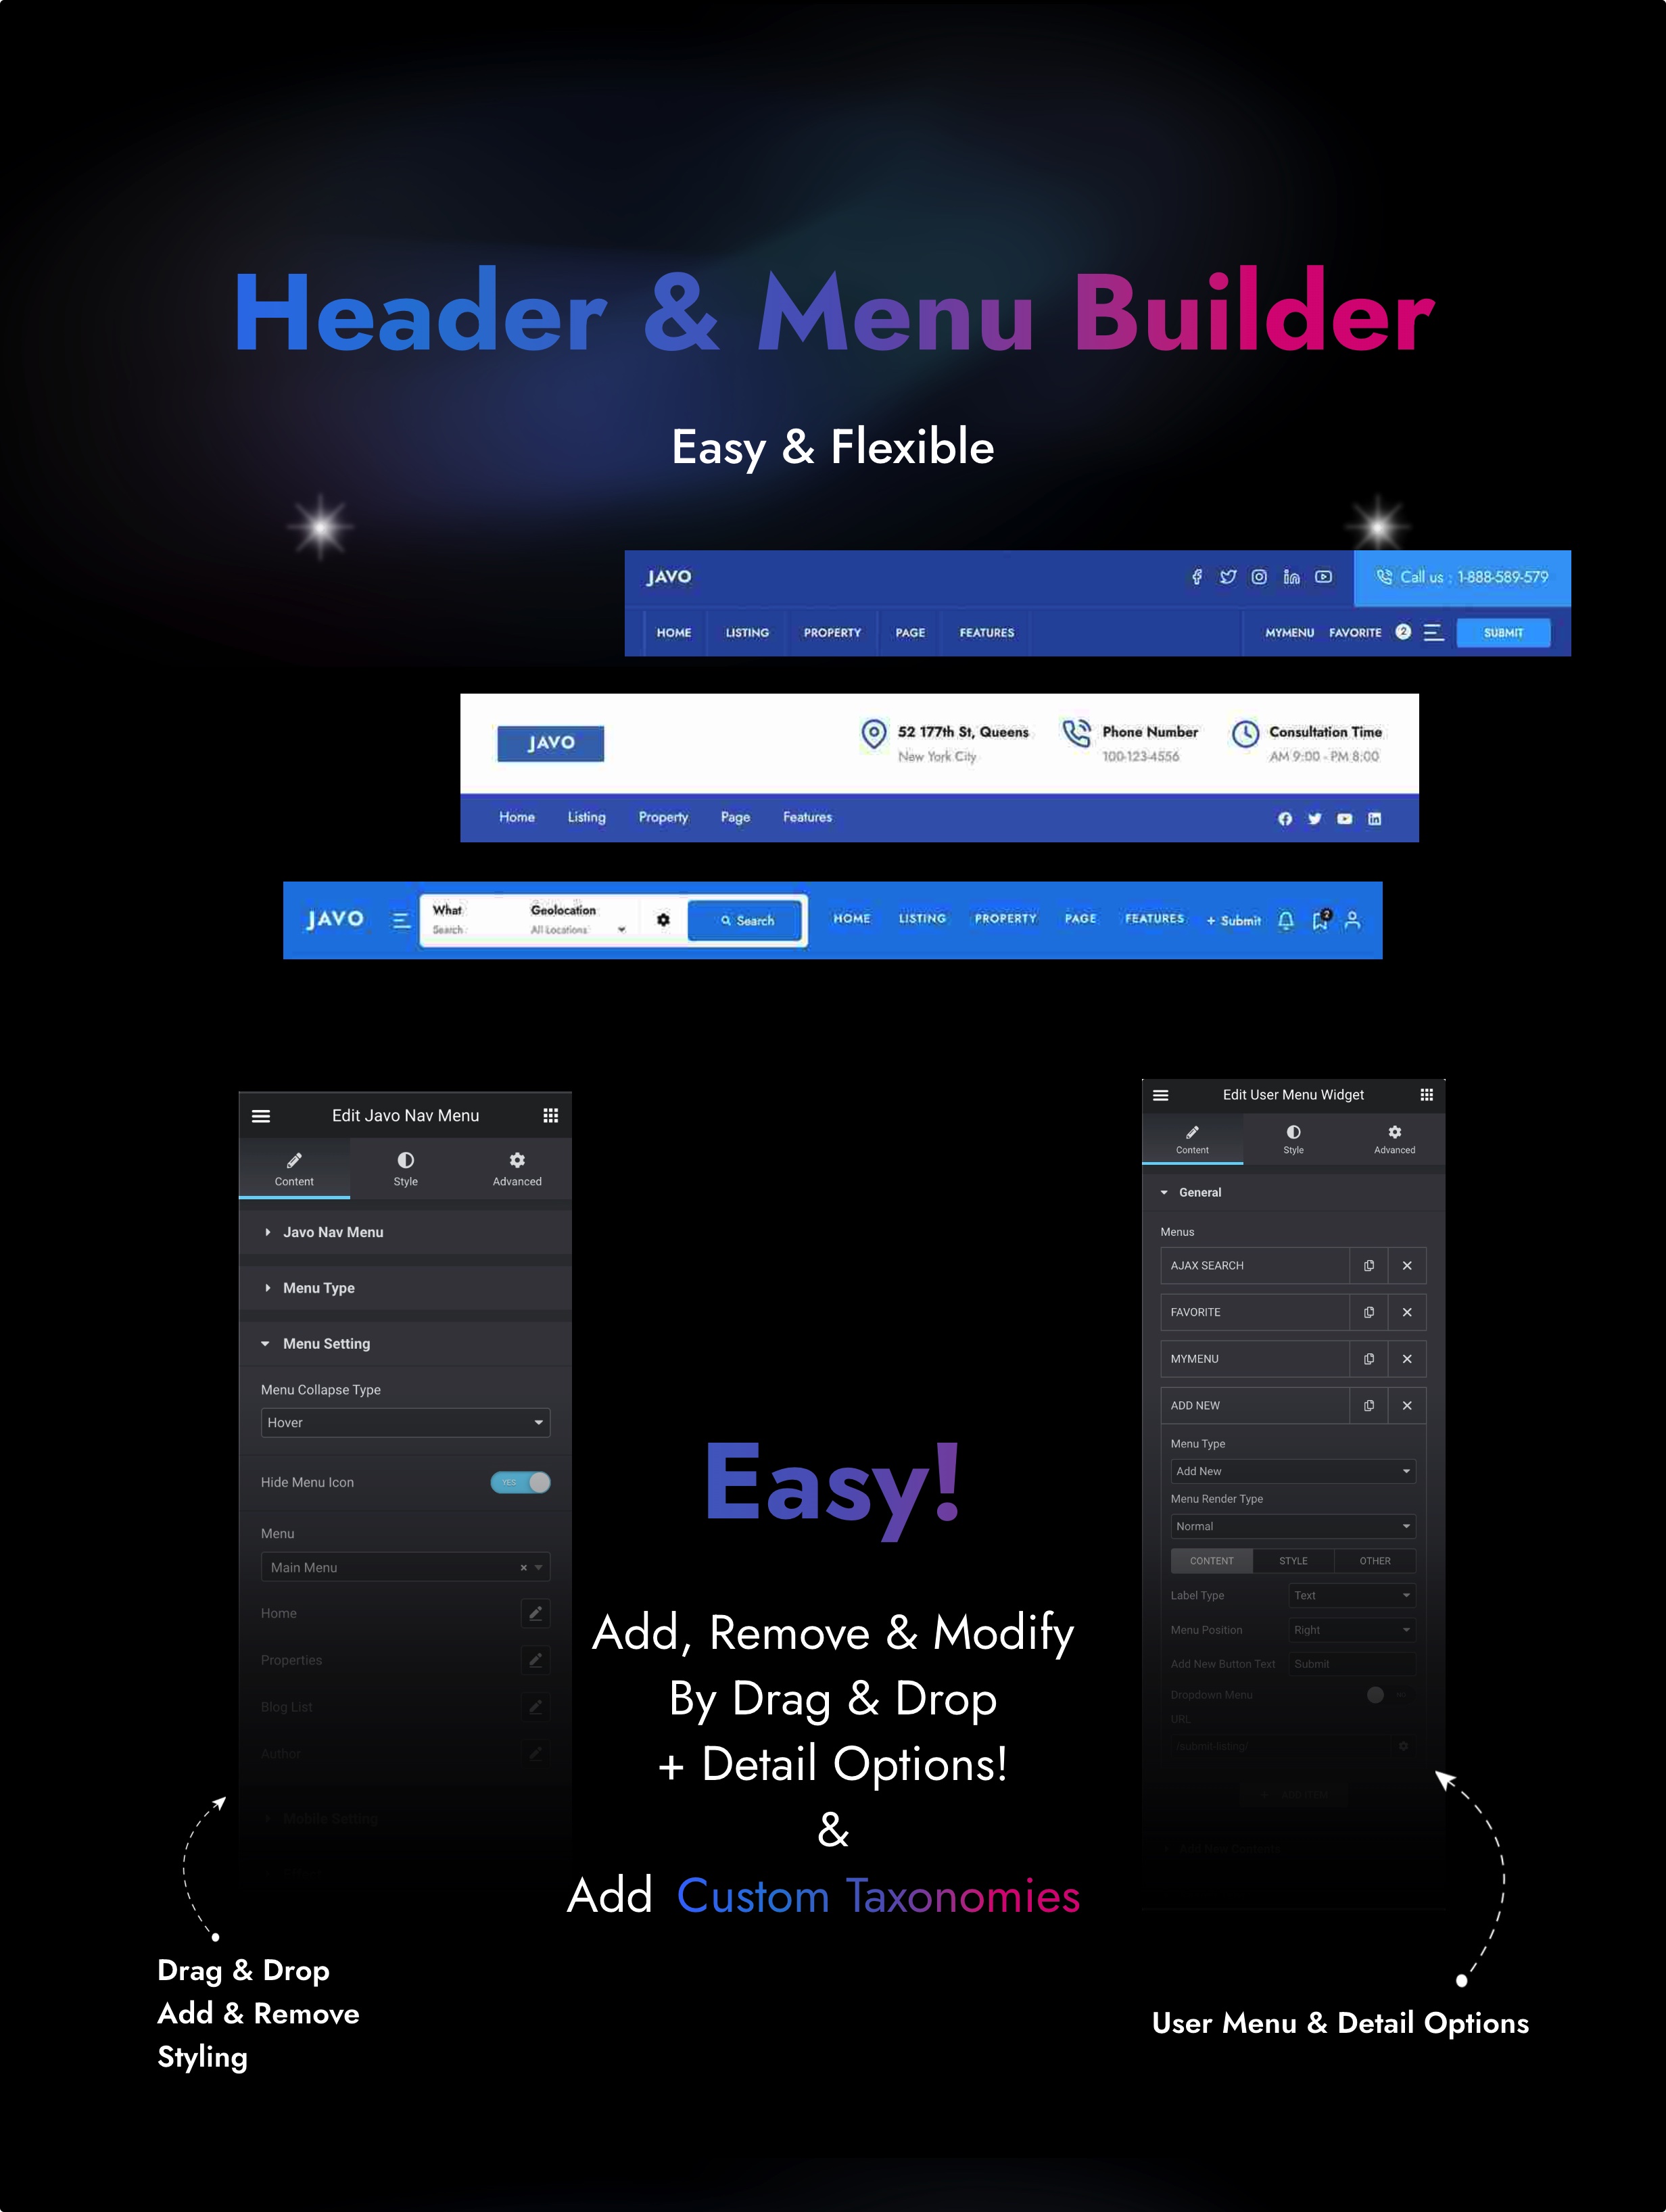
Task: Click the Advanced tab in Edit Javo Nav Menu
Action: 518,1168
